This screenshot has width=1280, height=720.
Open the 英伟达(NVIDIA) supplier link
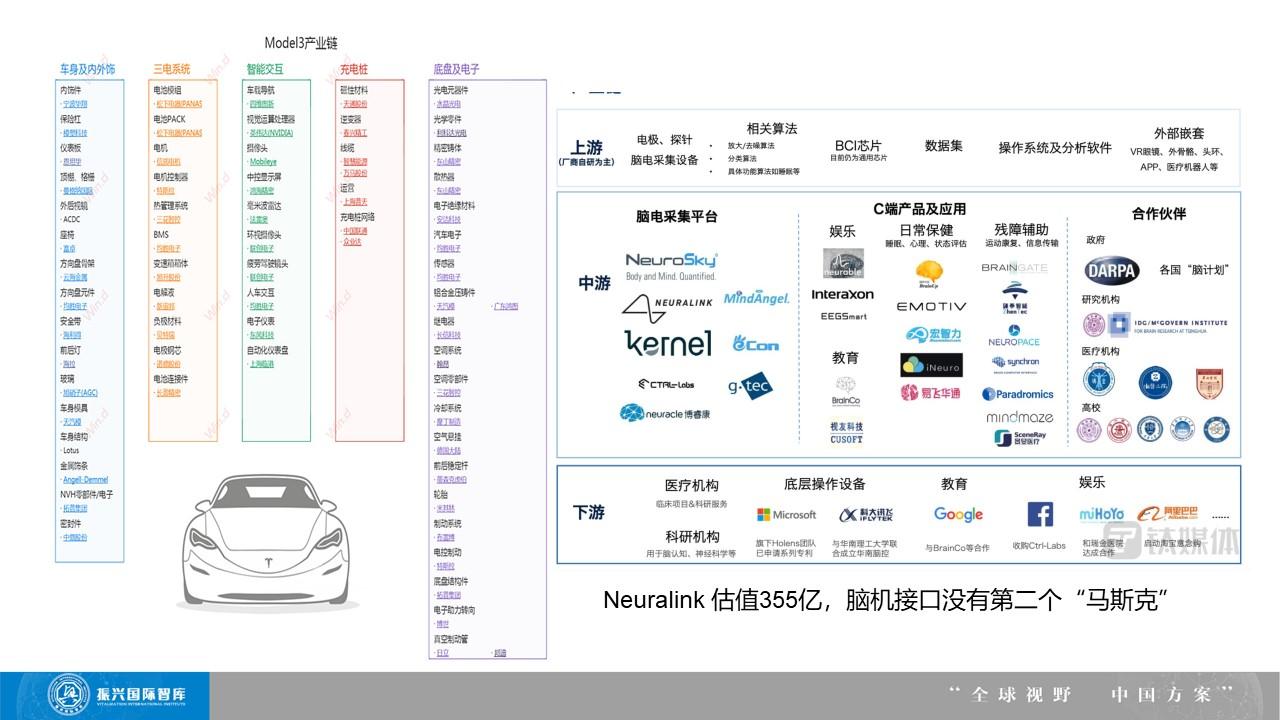point(271,132)
